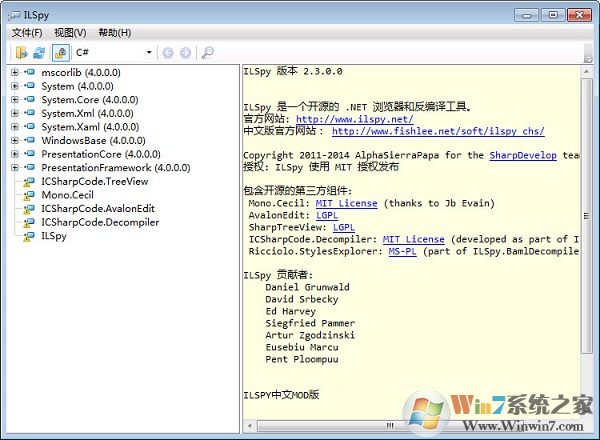Screen dimensions: 600x440
Task: Open search with magnifier icon
Action: coord(207,52)
